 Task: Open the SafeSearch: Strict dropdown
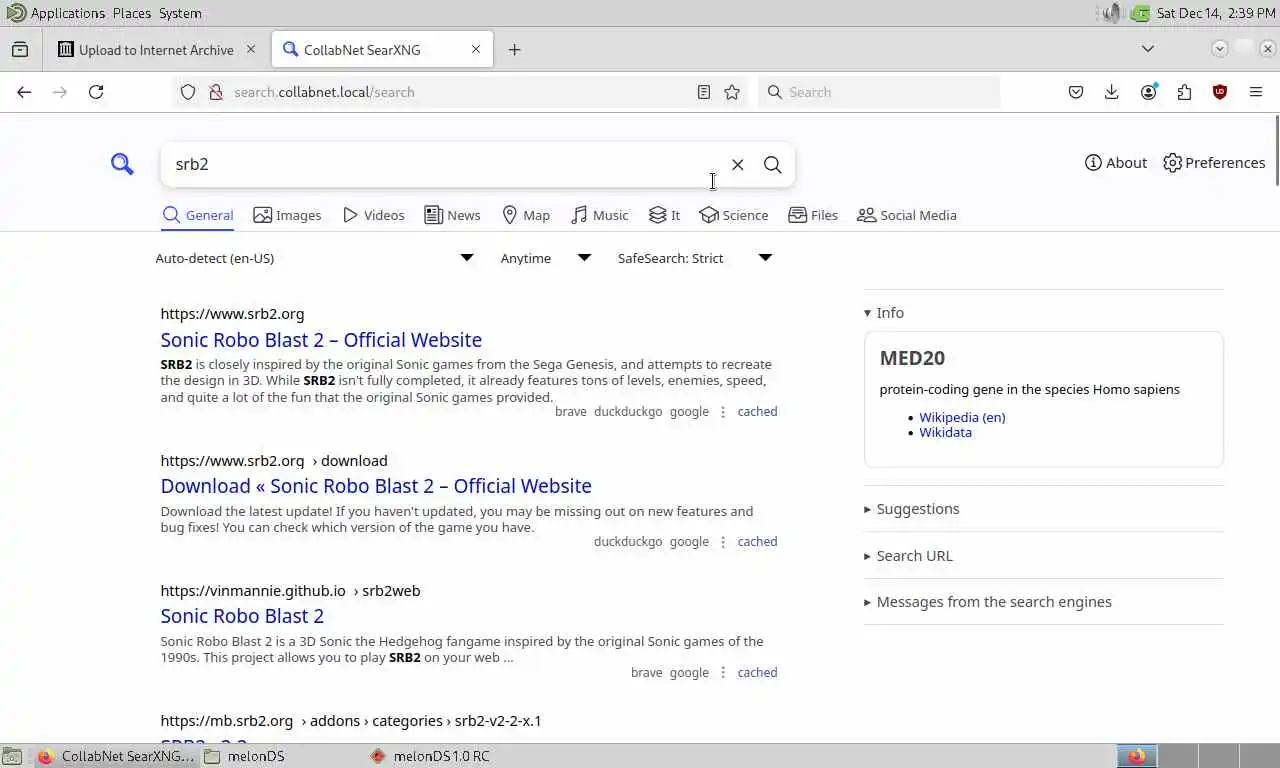695,258
